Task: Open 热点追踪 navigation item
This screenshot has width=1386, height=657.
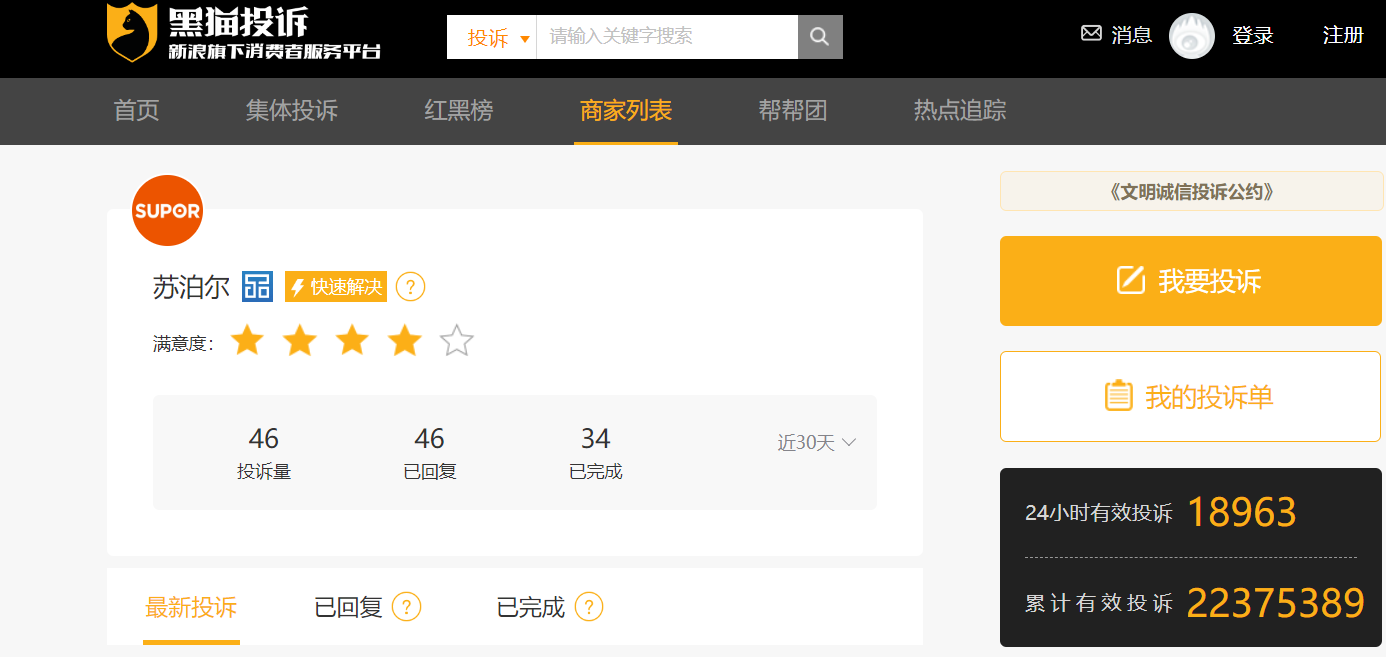Action: point(960,111)
